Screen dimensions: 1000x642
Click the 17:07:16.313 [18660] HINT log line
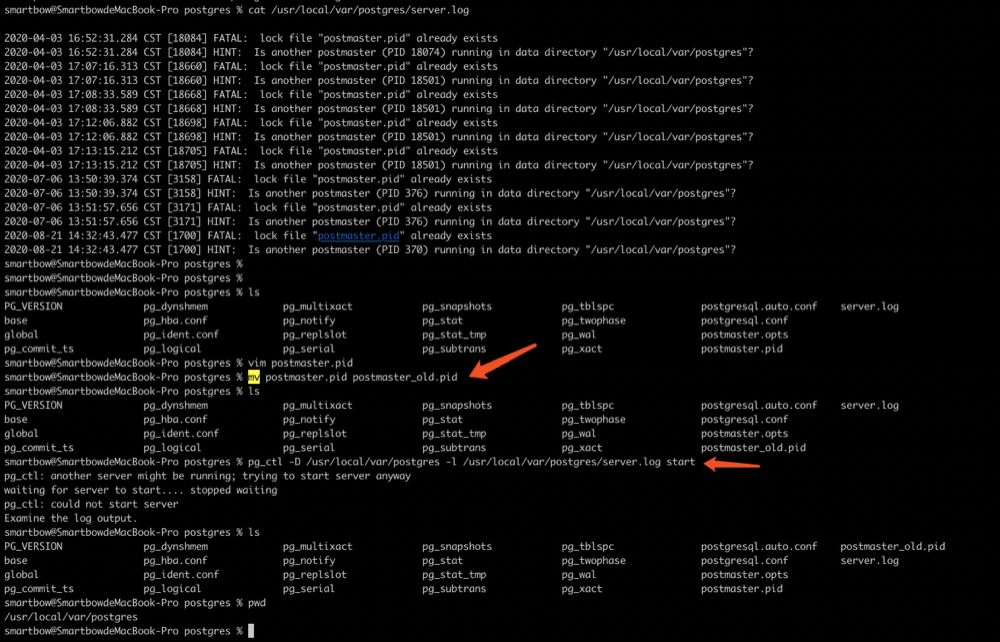coord(379,80)
